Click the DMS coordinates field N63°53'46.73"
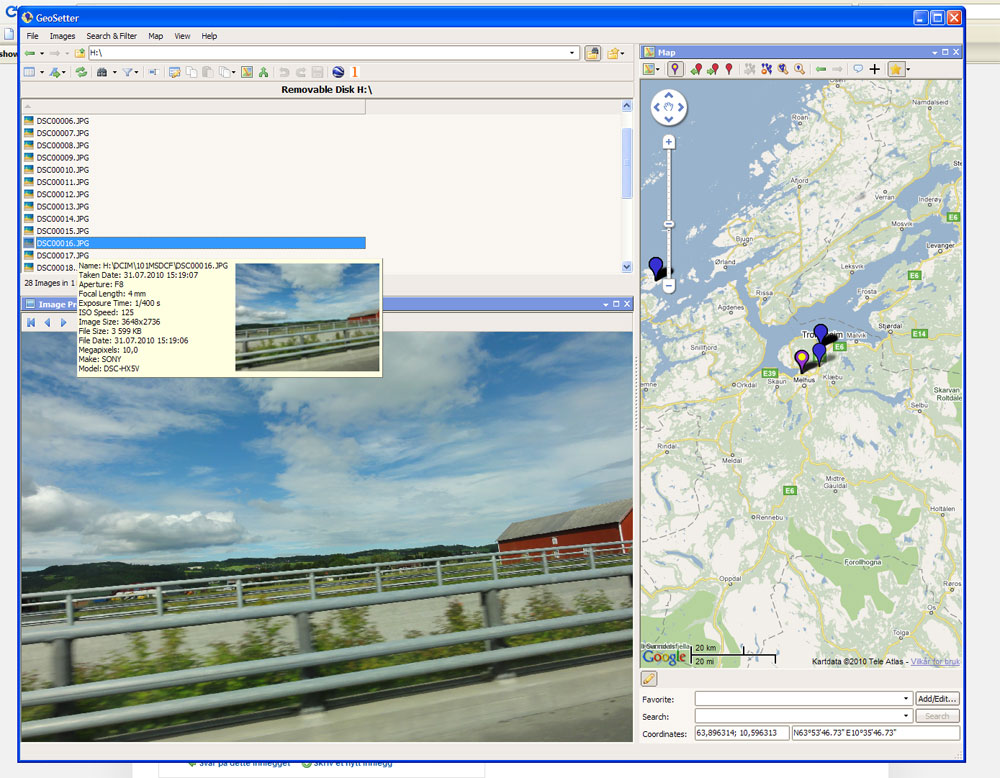The width and height of the screenshot is (1000, 778). tap(876, 733)
